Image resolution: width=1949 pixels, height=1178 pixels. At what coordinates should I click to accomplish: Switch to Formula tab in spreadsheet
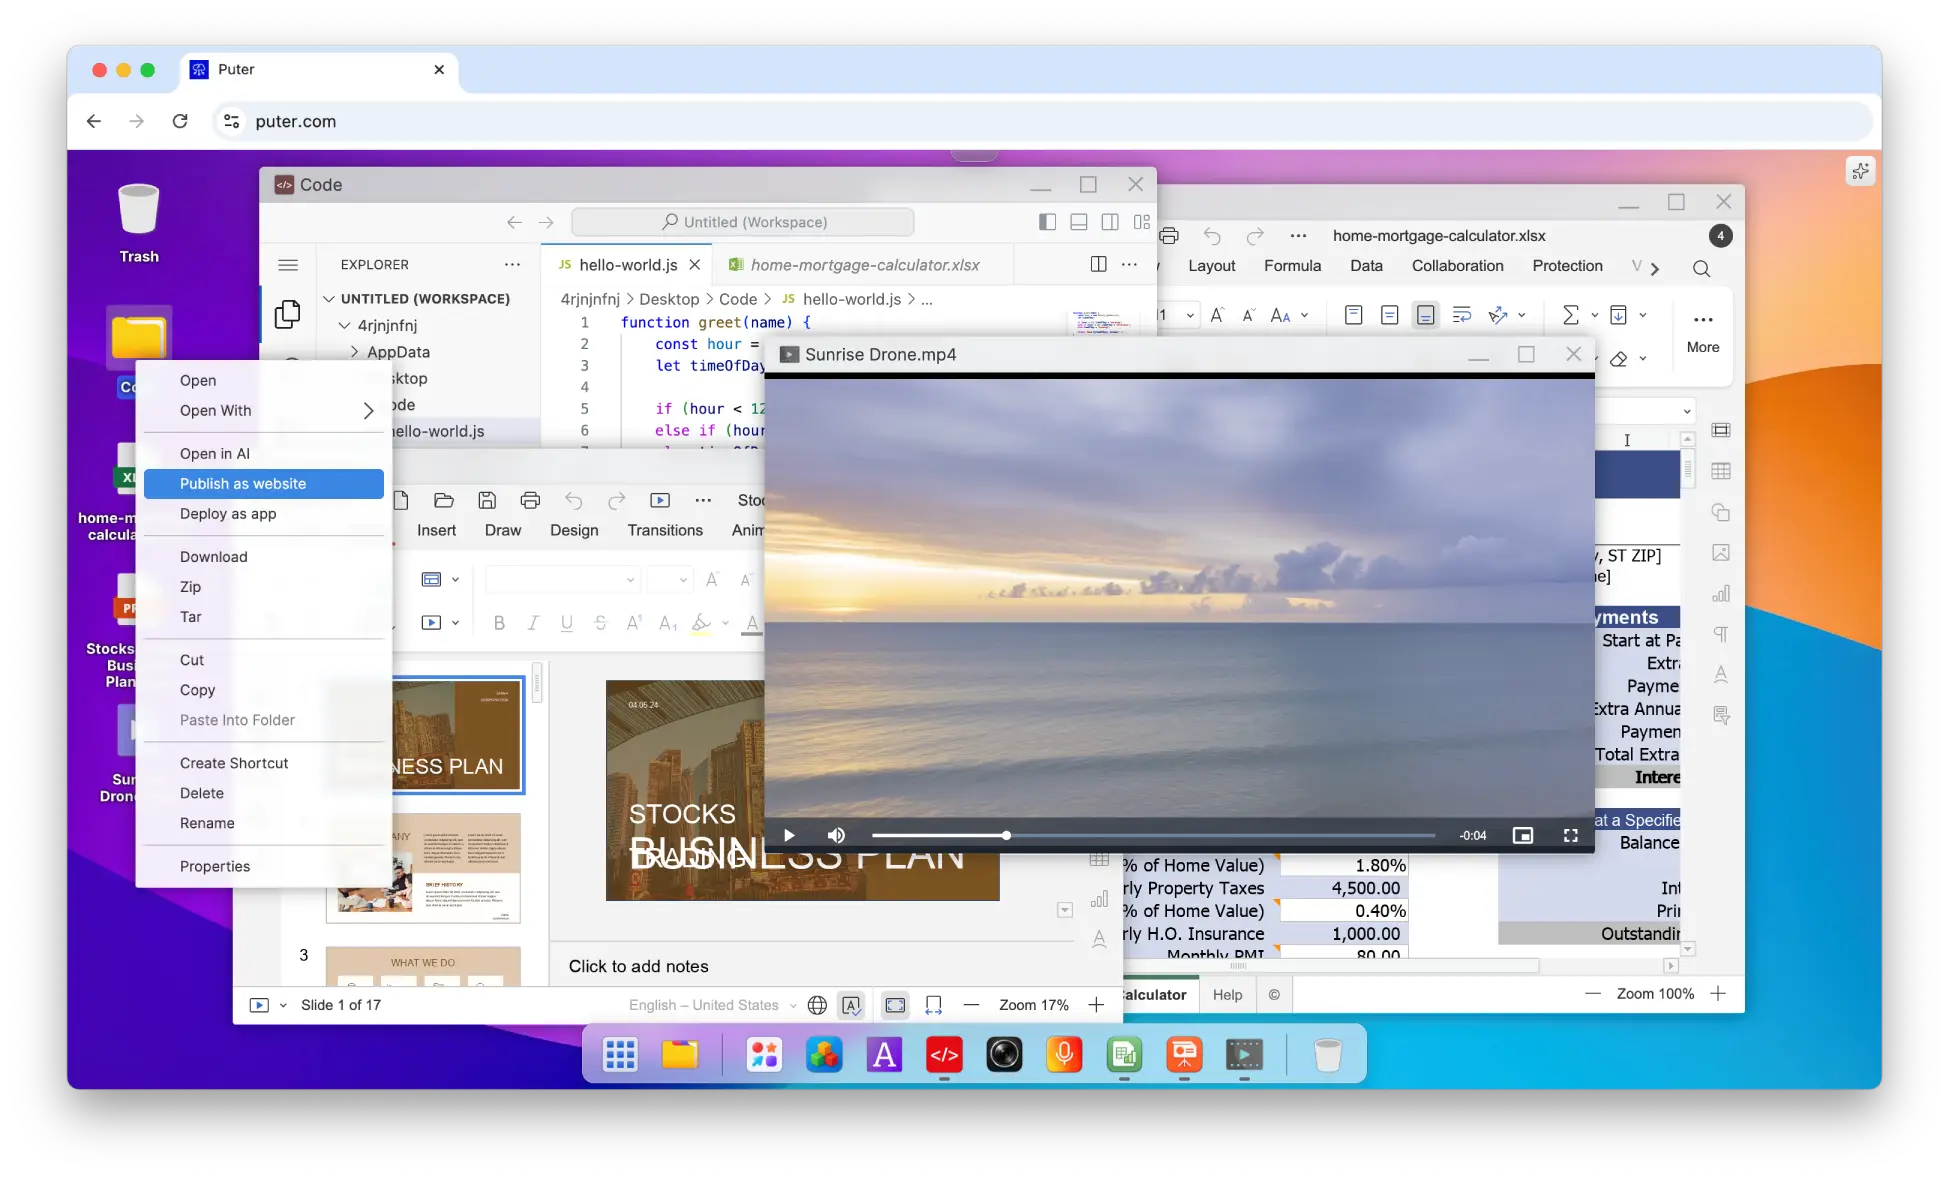pyautogui.click(x=1292, y=266)
